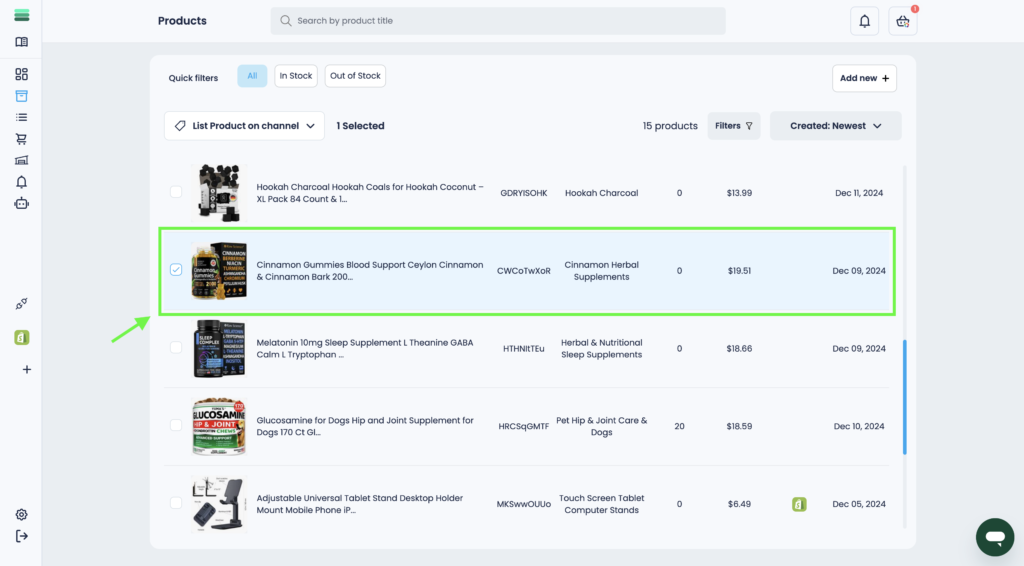
Task: Uncheck the Cinnamon Gummies product checkbox
Action: (x=176, y=270)
